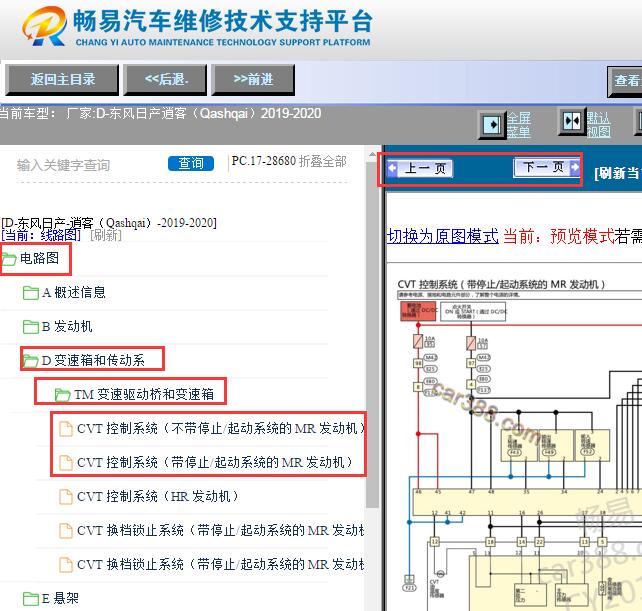Collapse the 电路图 folder icon
The image size is (642, 611).
[x=9, y=259]
